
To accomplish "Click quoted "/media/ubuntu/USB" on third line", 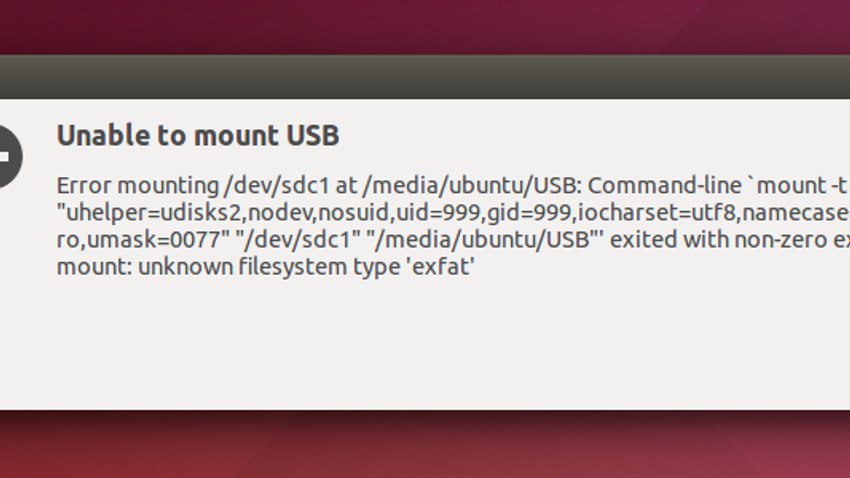I will click(x=484, y=240).
